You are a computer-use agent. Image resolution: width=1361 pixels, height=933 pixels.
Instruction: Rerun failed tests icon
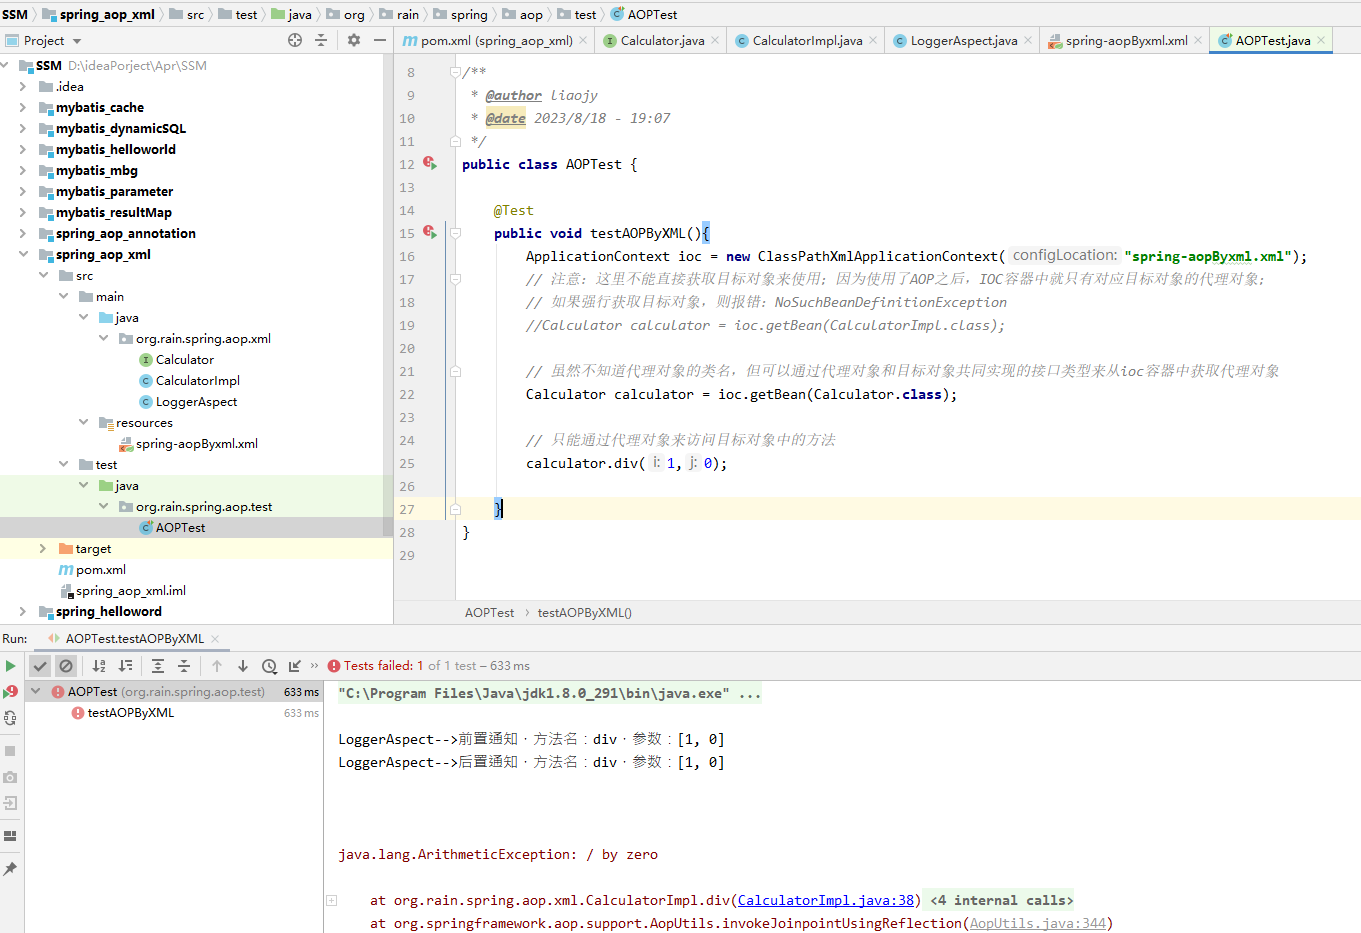(10, 692)
